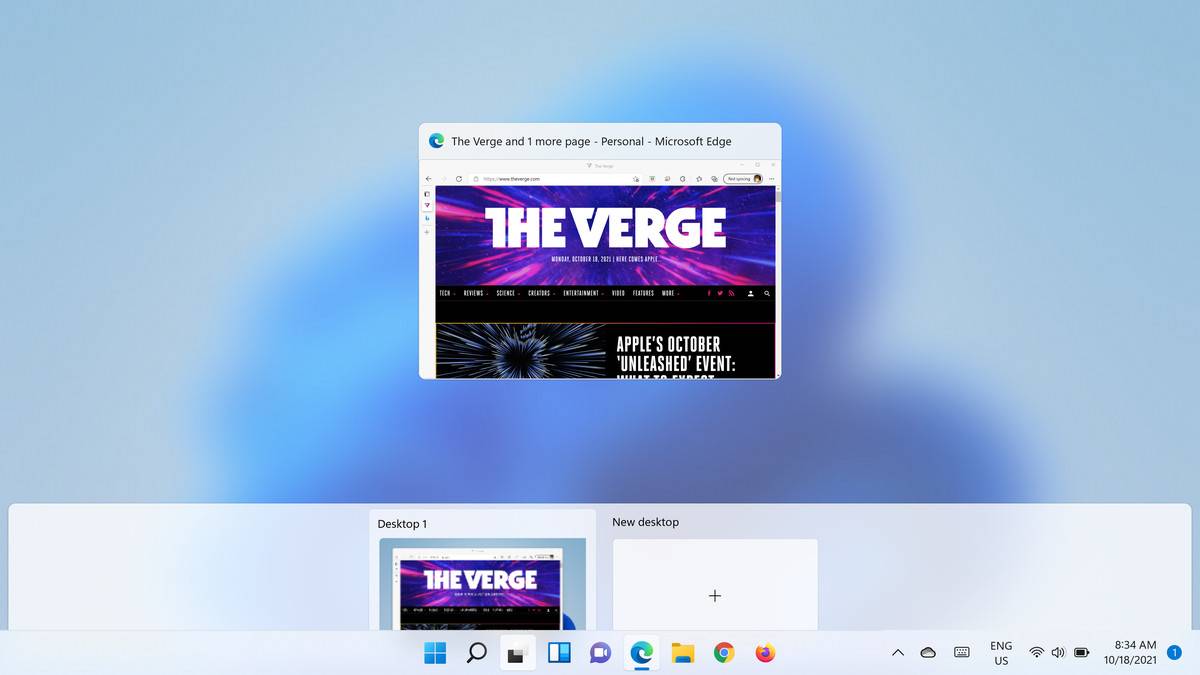The width and height of the screenshot is (1200, 675).
Task: Open the ENG US language switcher
Action: [1001, 653]
